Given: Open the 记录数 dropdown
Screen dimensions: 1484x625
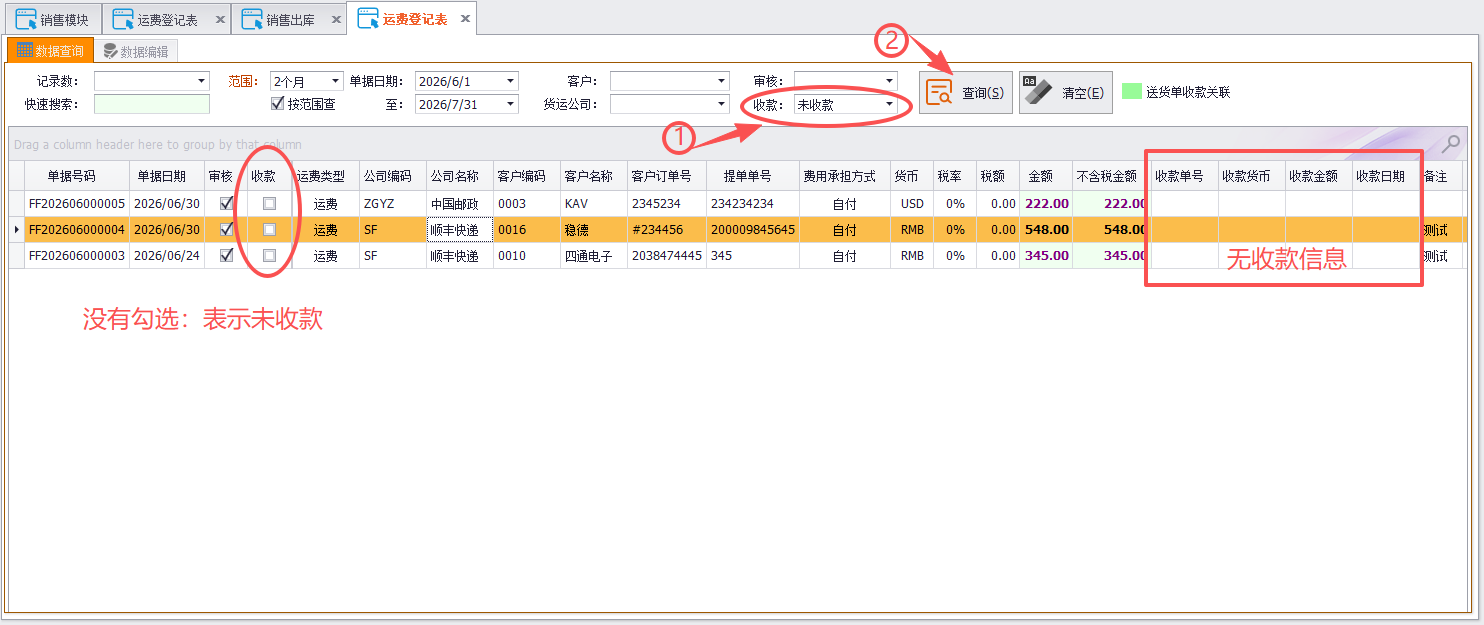Looking at the screenshot, I should coord(202,81).
